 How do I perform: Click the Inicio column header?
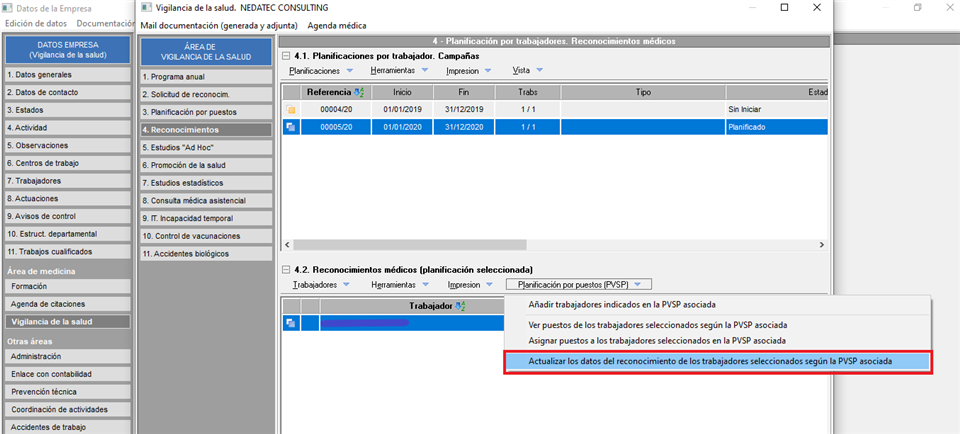coord(403,92)
